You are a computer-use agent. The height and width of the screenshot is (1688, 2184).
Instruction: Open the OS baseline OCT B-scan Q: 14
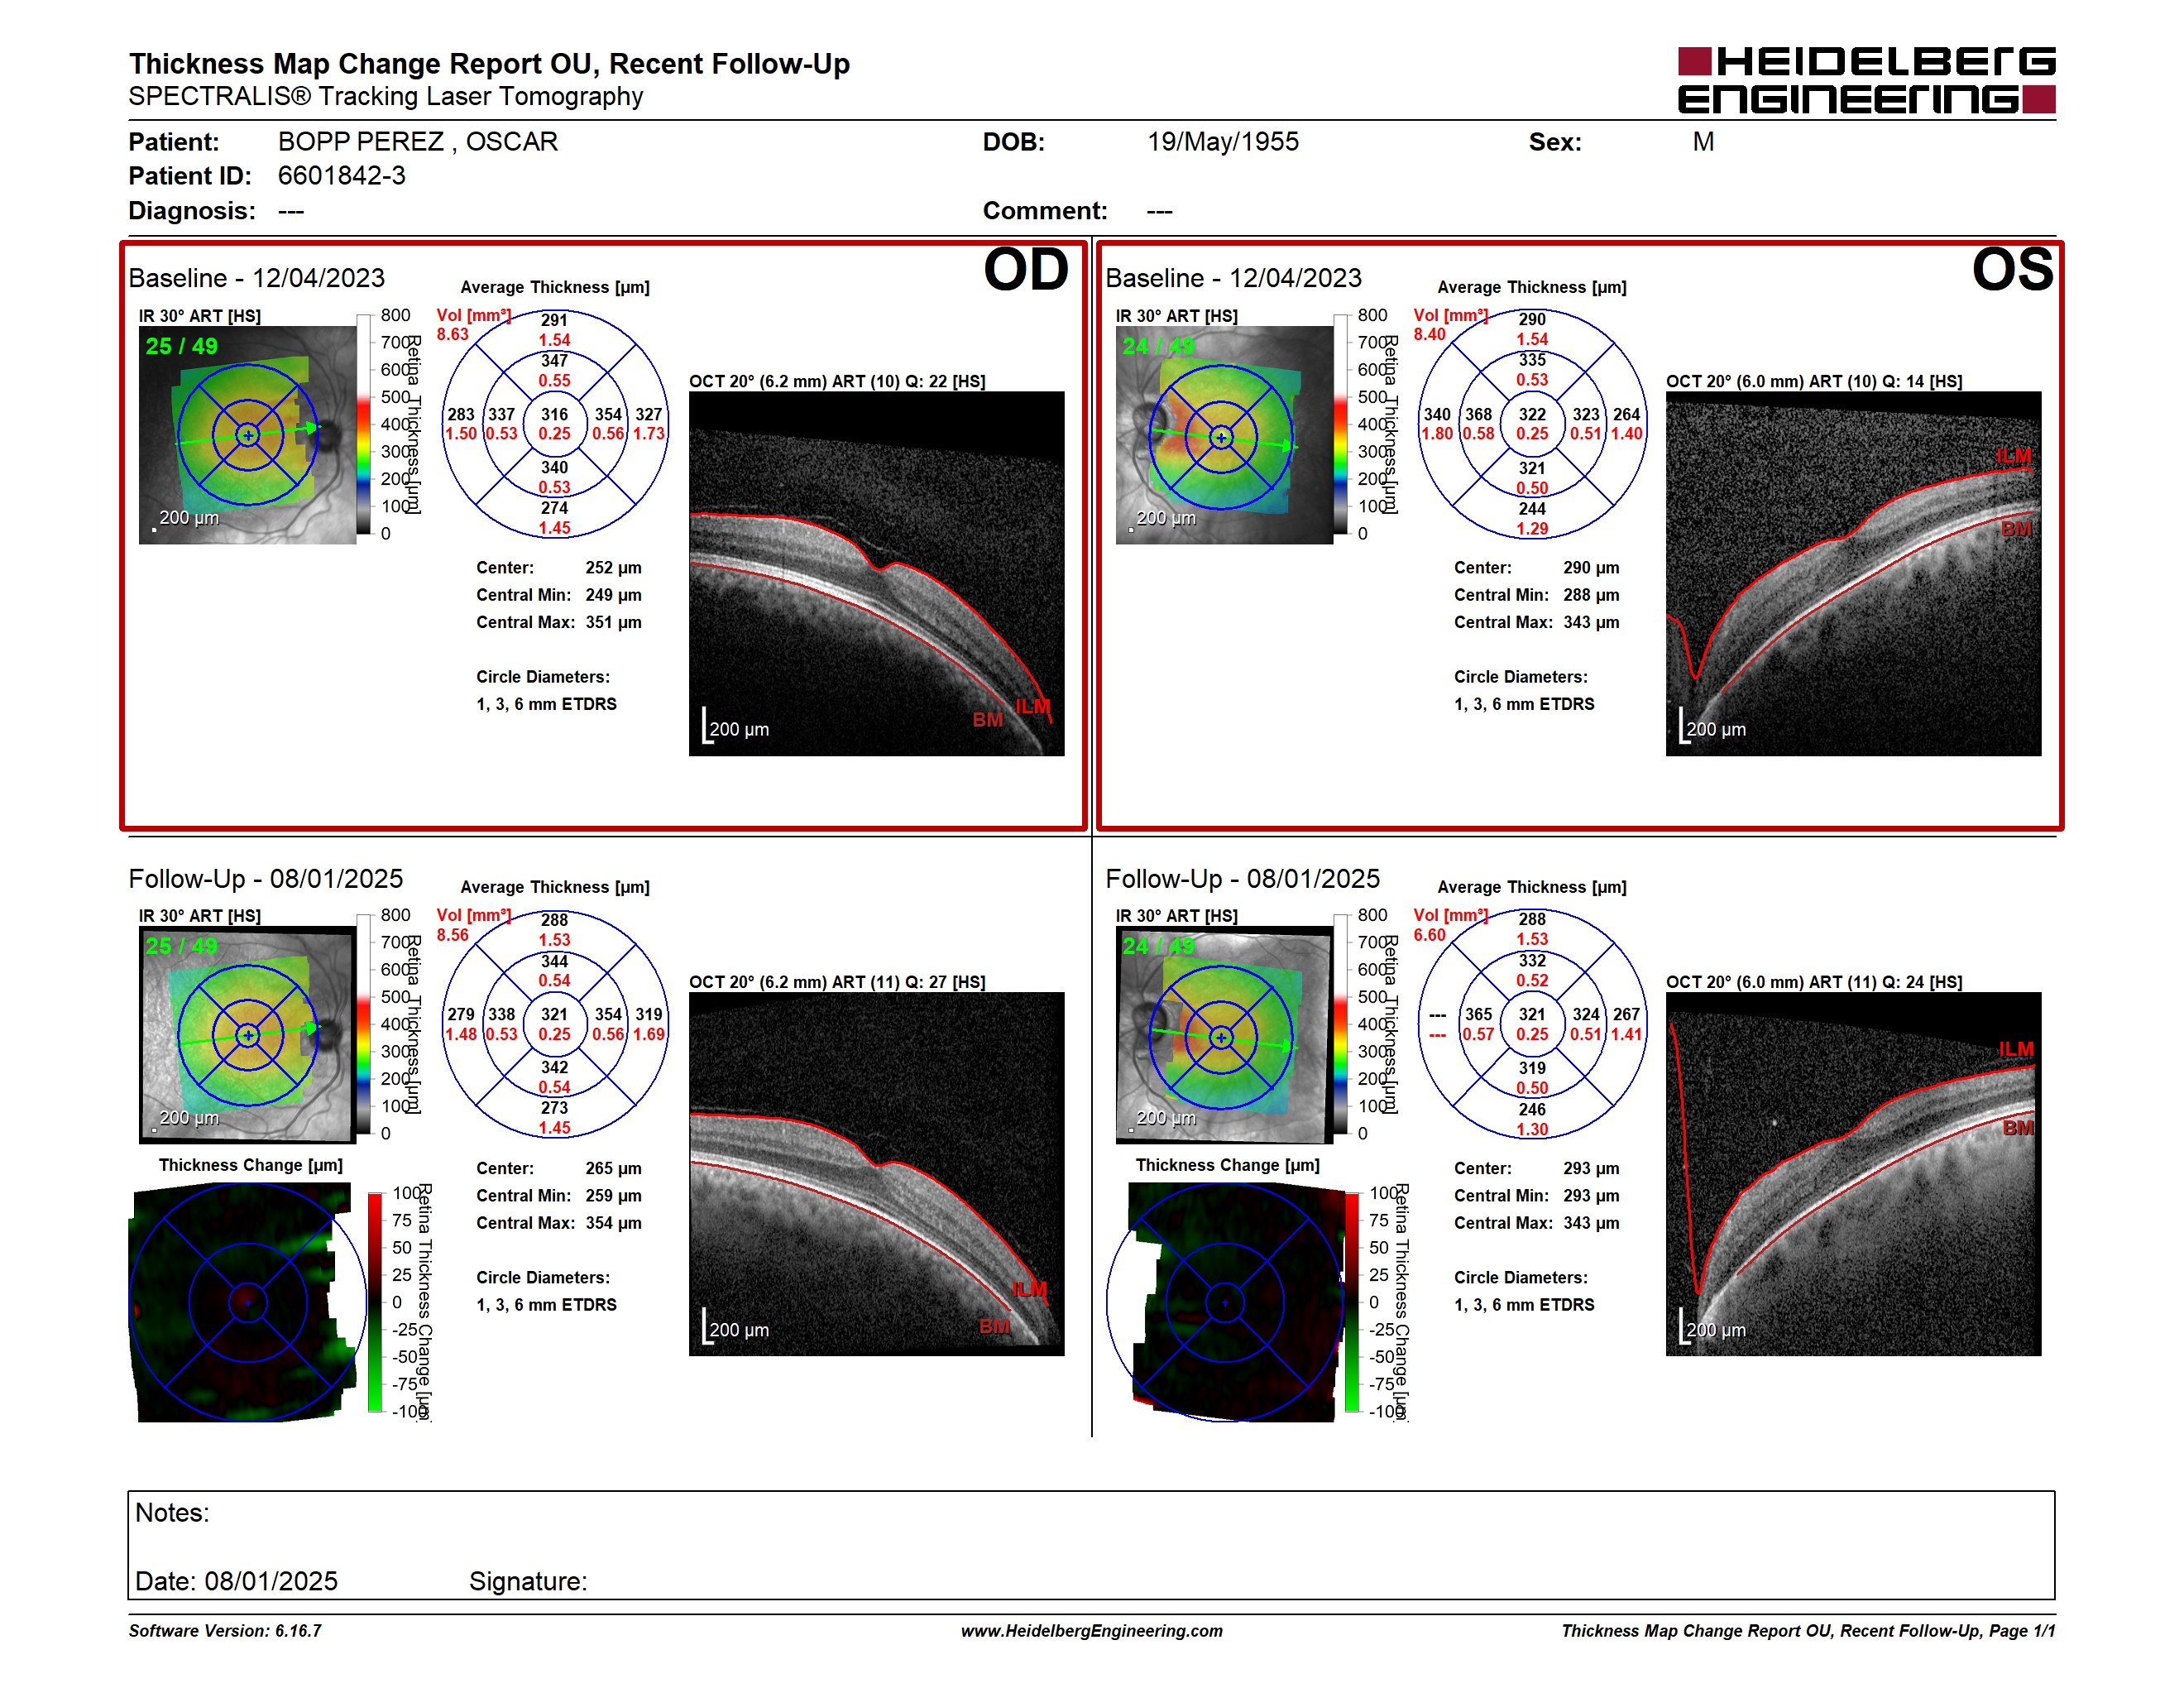click(1853, 573)
